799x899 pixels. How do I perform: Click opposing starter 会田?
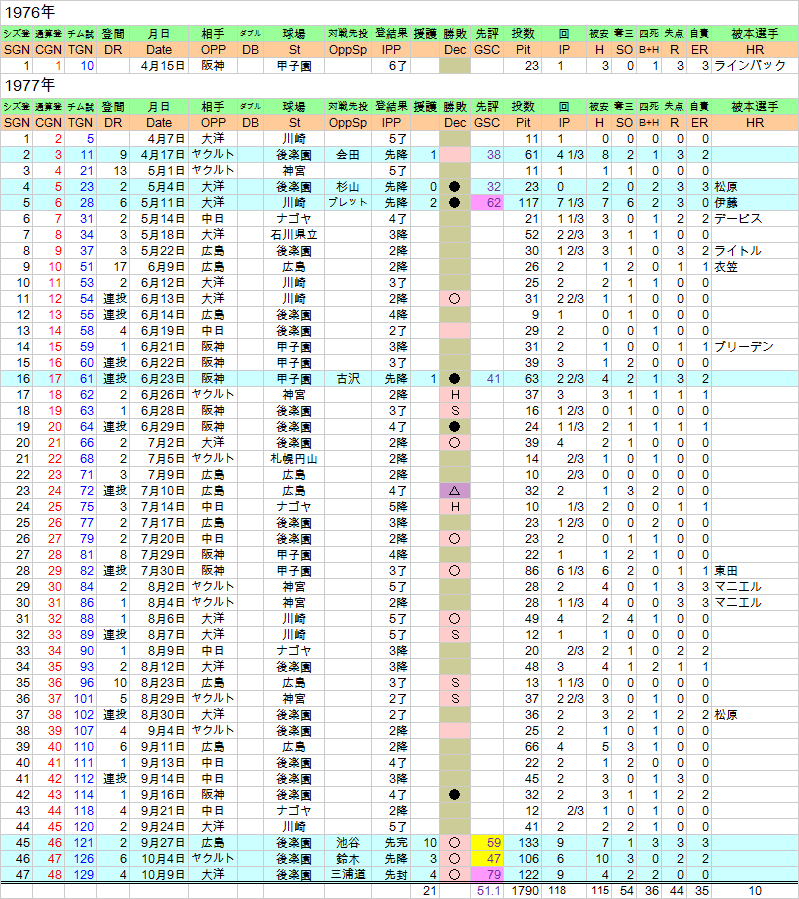tap(348, 155)
